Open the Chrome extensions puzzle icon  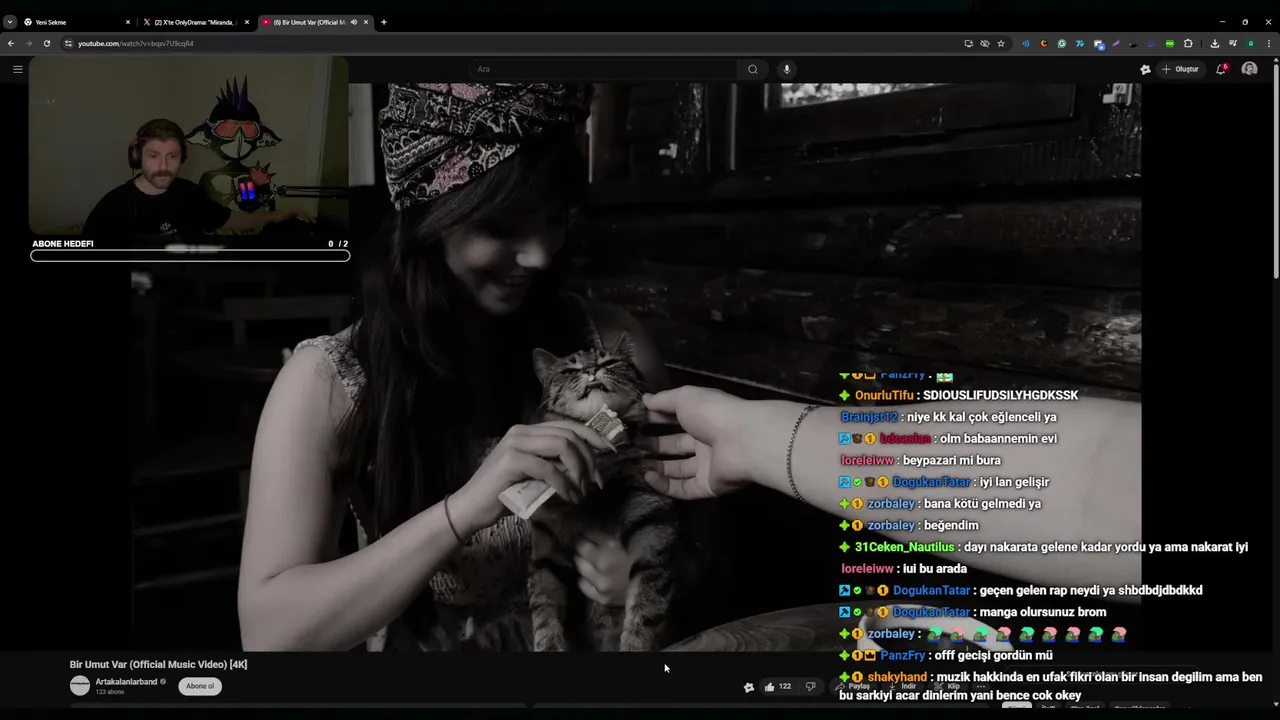pyautogui.click(x=1188, y=43)
